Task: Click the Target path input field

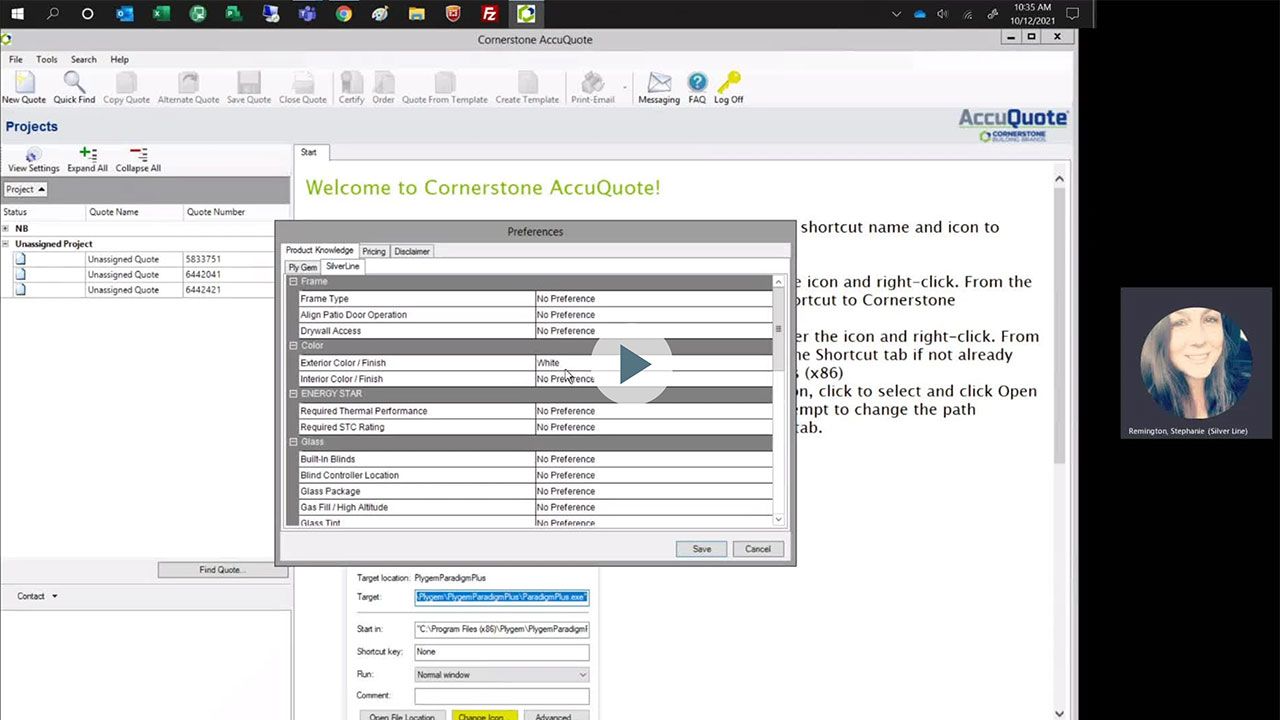Action: [x=502, y=597]
